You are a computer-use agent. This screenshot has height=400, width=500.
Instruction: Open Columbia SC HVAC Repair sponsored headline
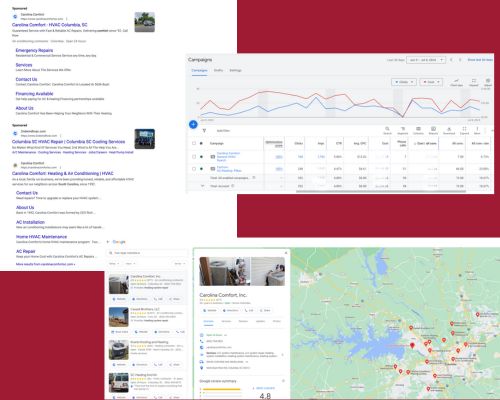point(68,142)
